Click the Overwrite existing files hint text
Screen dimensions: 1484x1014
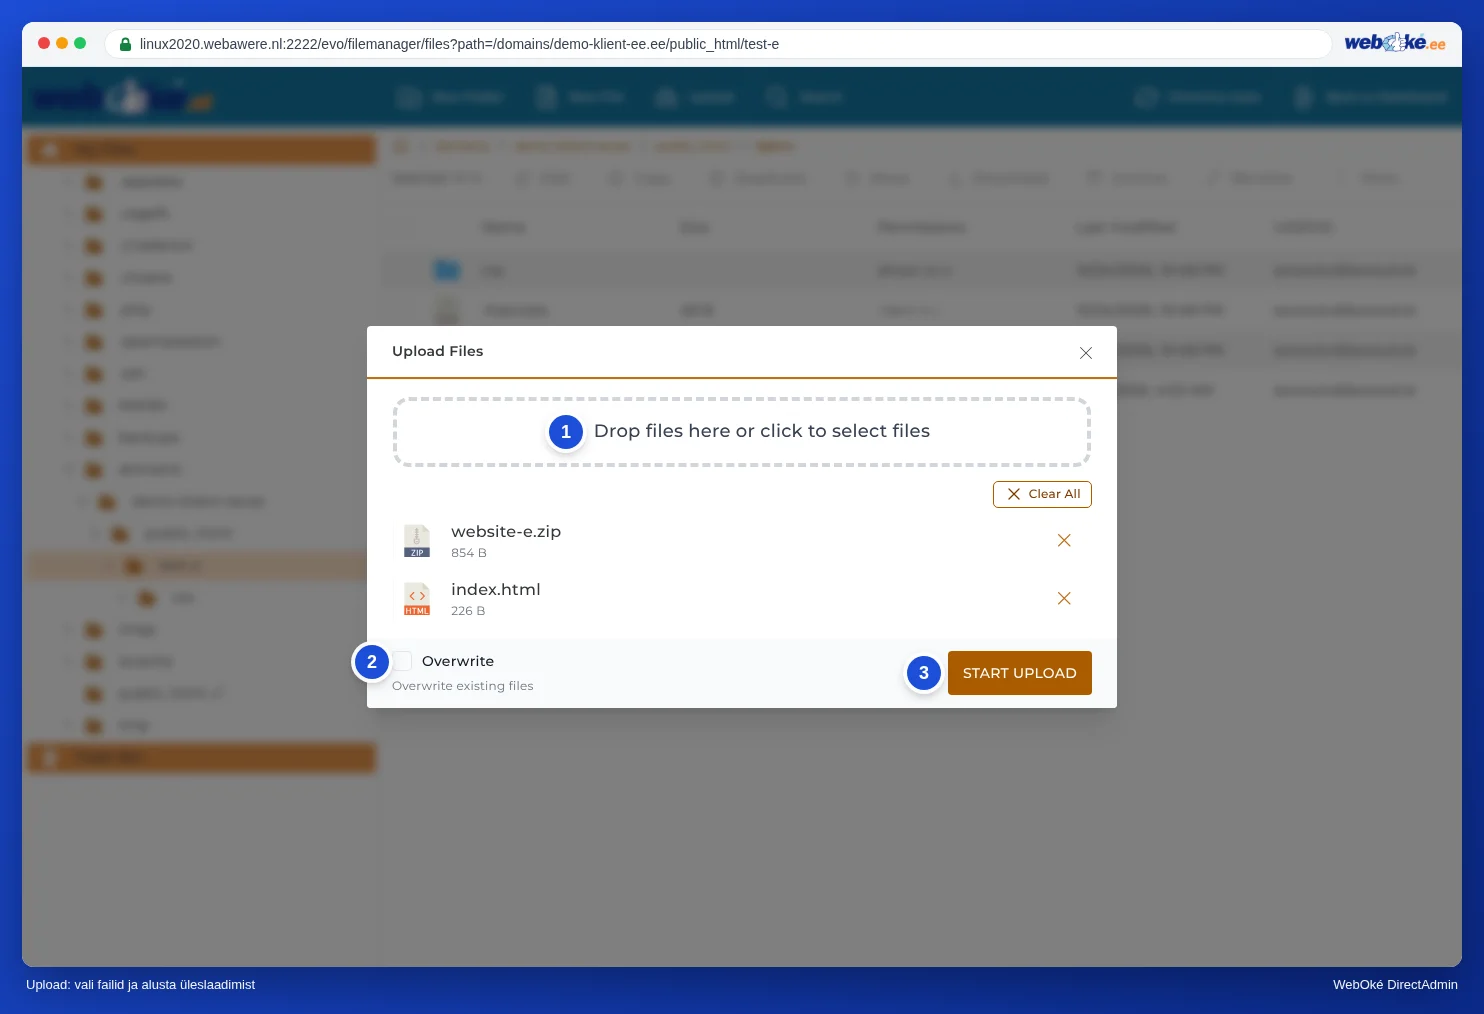pyautogui.click(x=463, y=686)
